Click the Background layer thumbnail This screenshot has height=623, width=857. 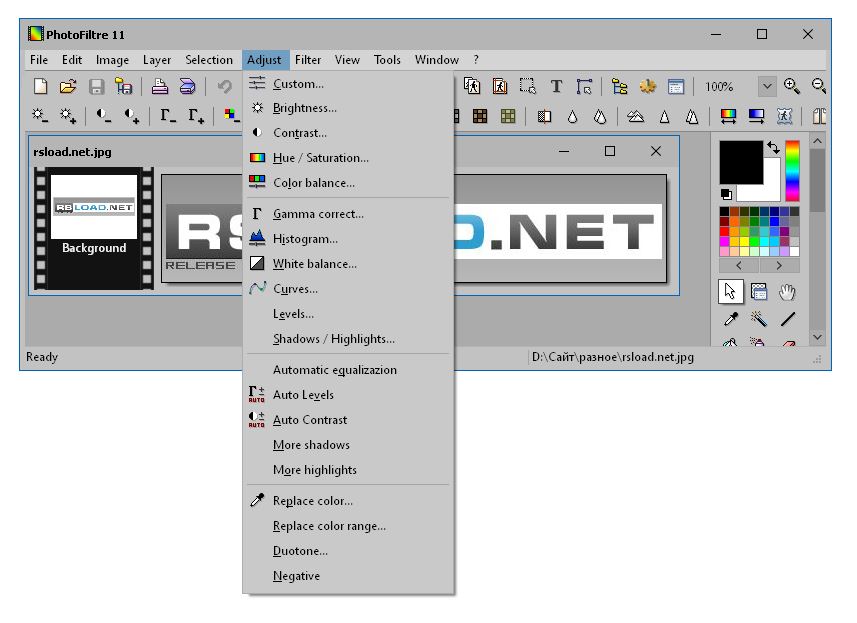point(94,207)
